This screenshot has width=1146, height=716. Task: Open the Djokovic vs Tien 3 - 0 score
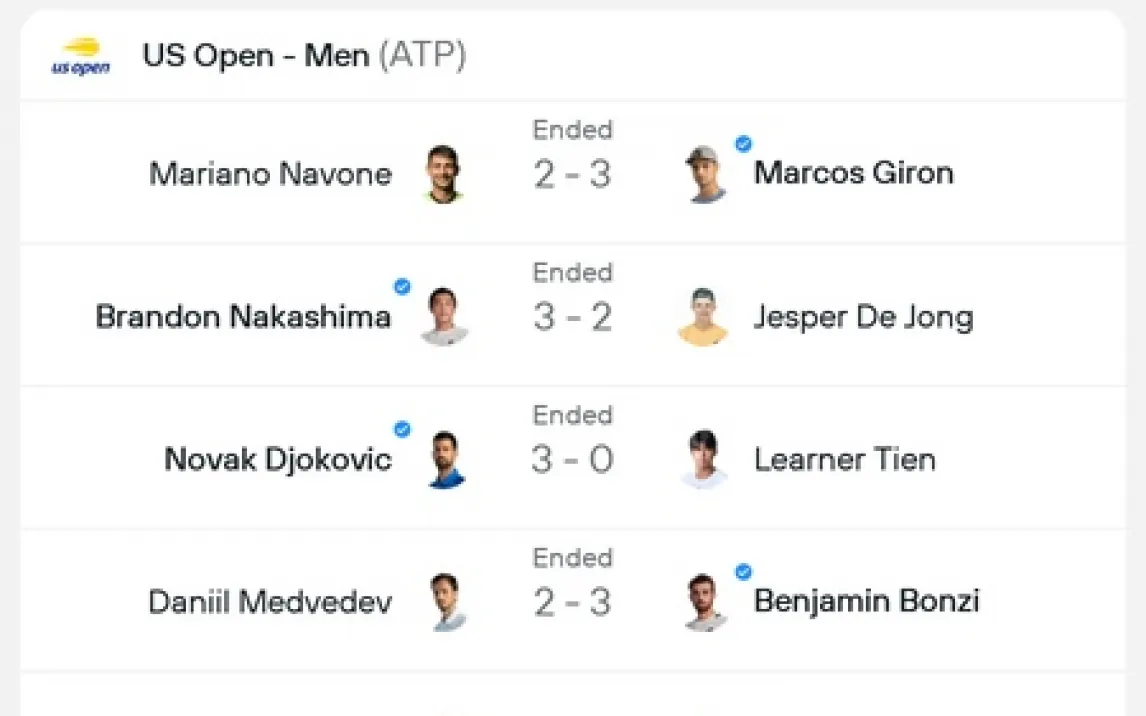[572, 461]
